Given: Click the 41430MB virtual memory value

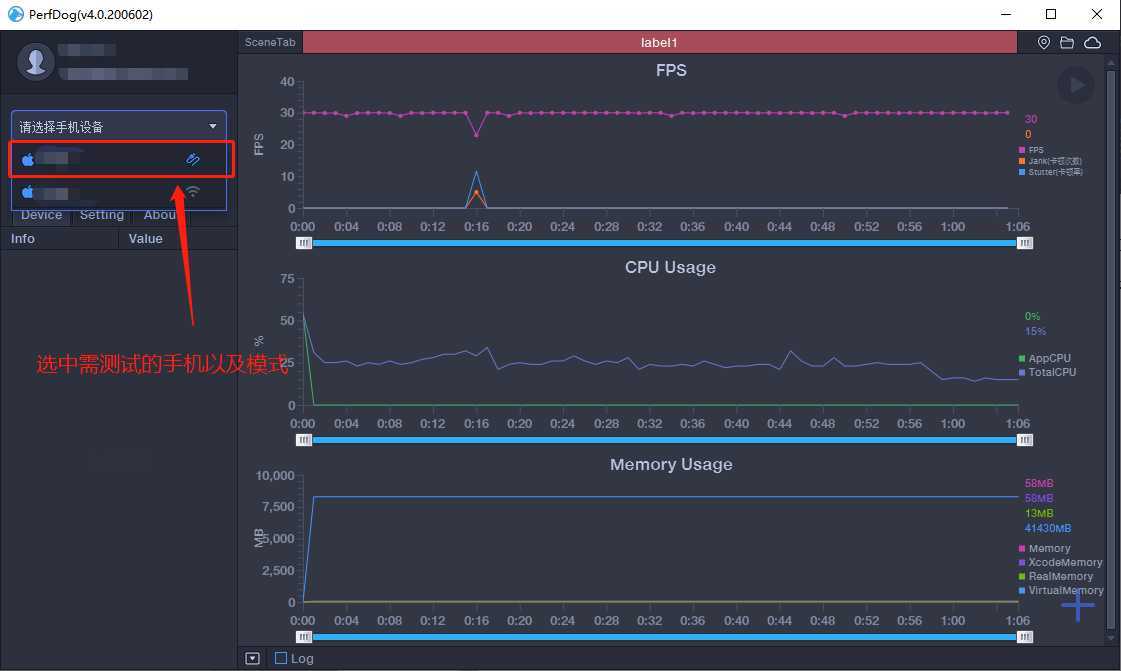Looking at the screenshot, I should (1048, 528).
